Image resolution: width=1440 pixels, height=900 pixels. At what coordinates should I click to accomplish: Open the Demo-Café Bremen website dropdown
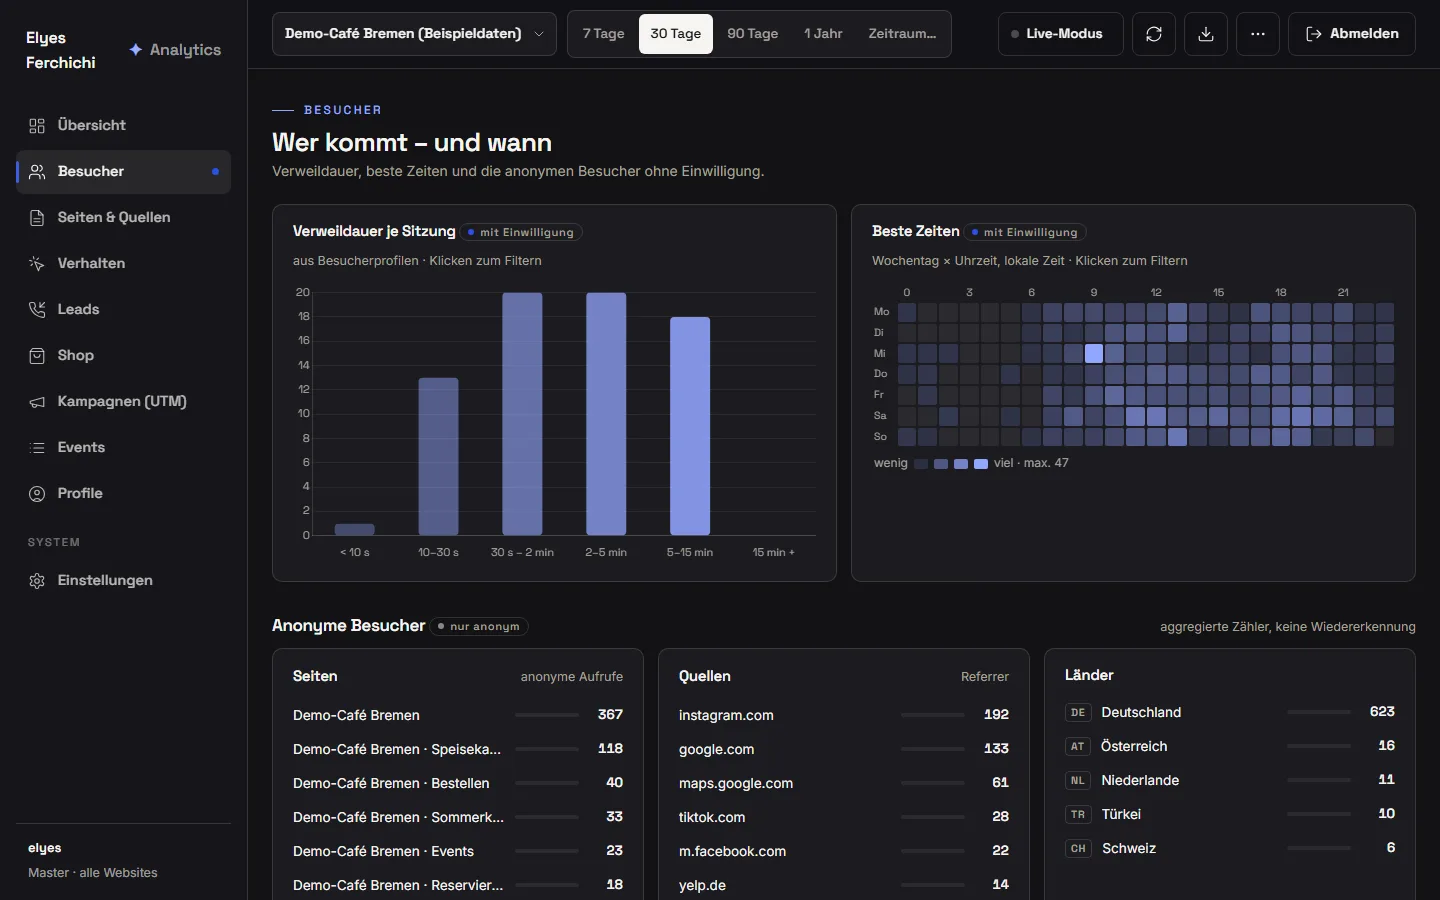tap(414, 34)
